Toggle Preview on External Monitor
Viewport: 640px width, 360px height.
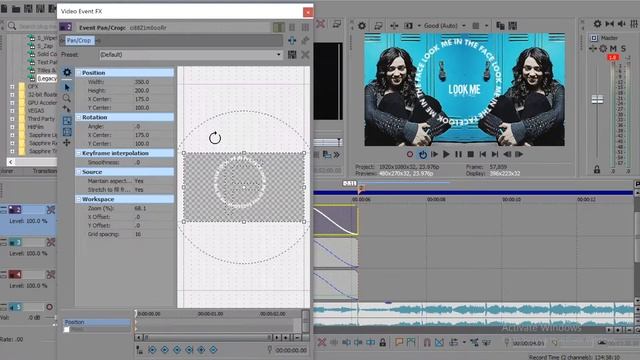coord(378,26)
